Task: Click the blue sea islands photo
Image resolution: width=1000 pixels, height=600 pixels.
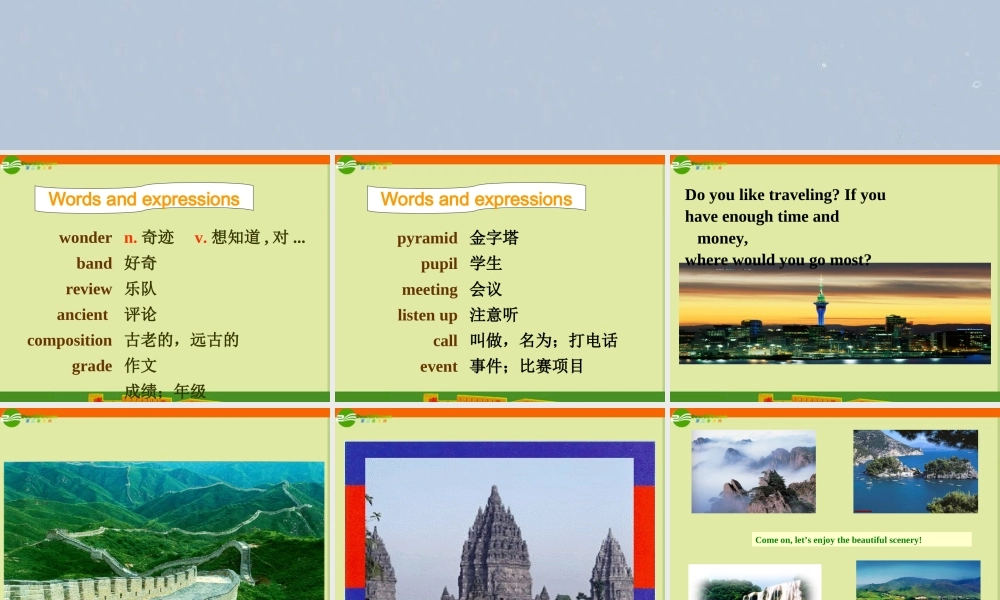Action: click(x=915, y=471)
